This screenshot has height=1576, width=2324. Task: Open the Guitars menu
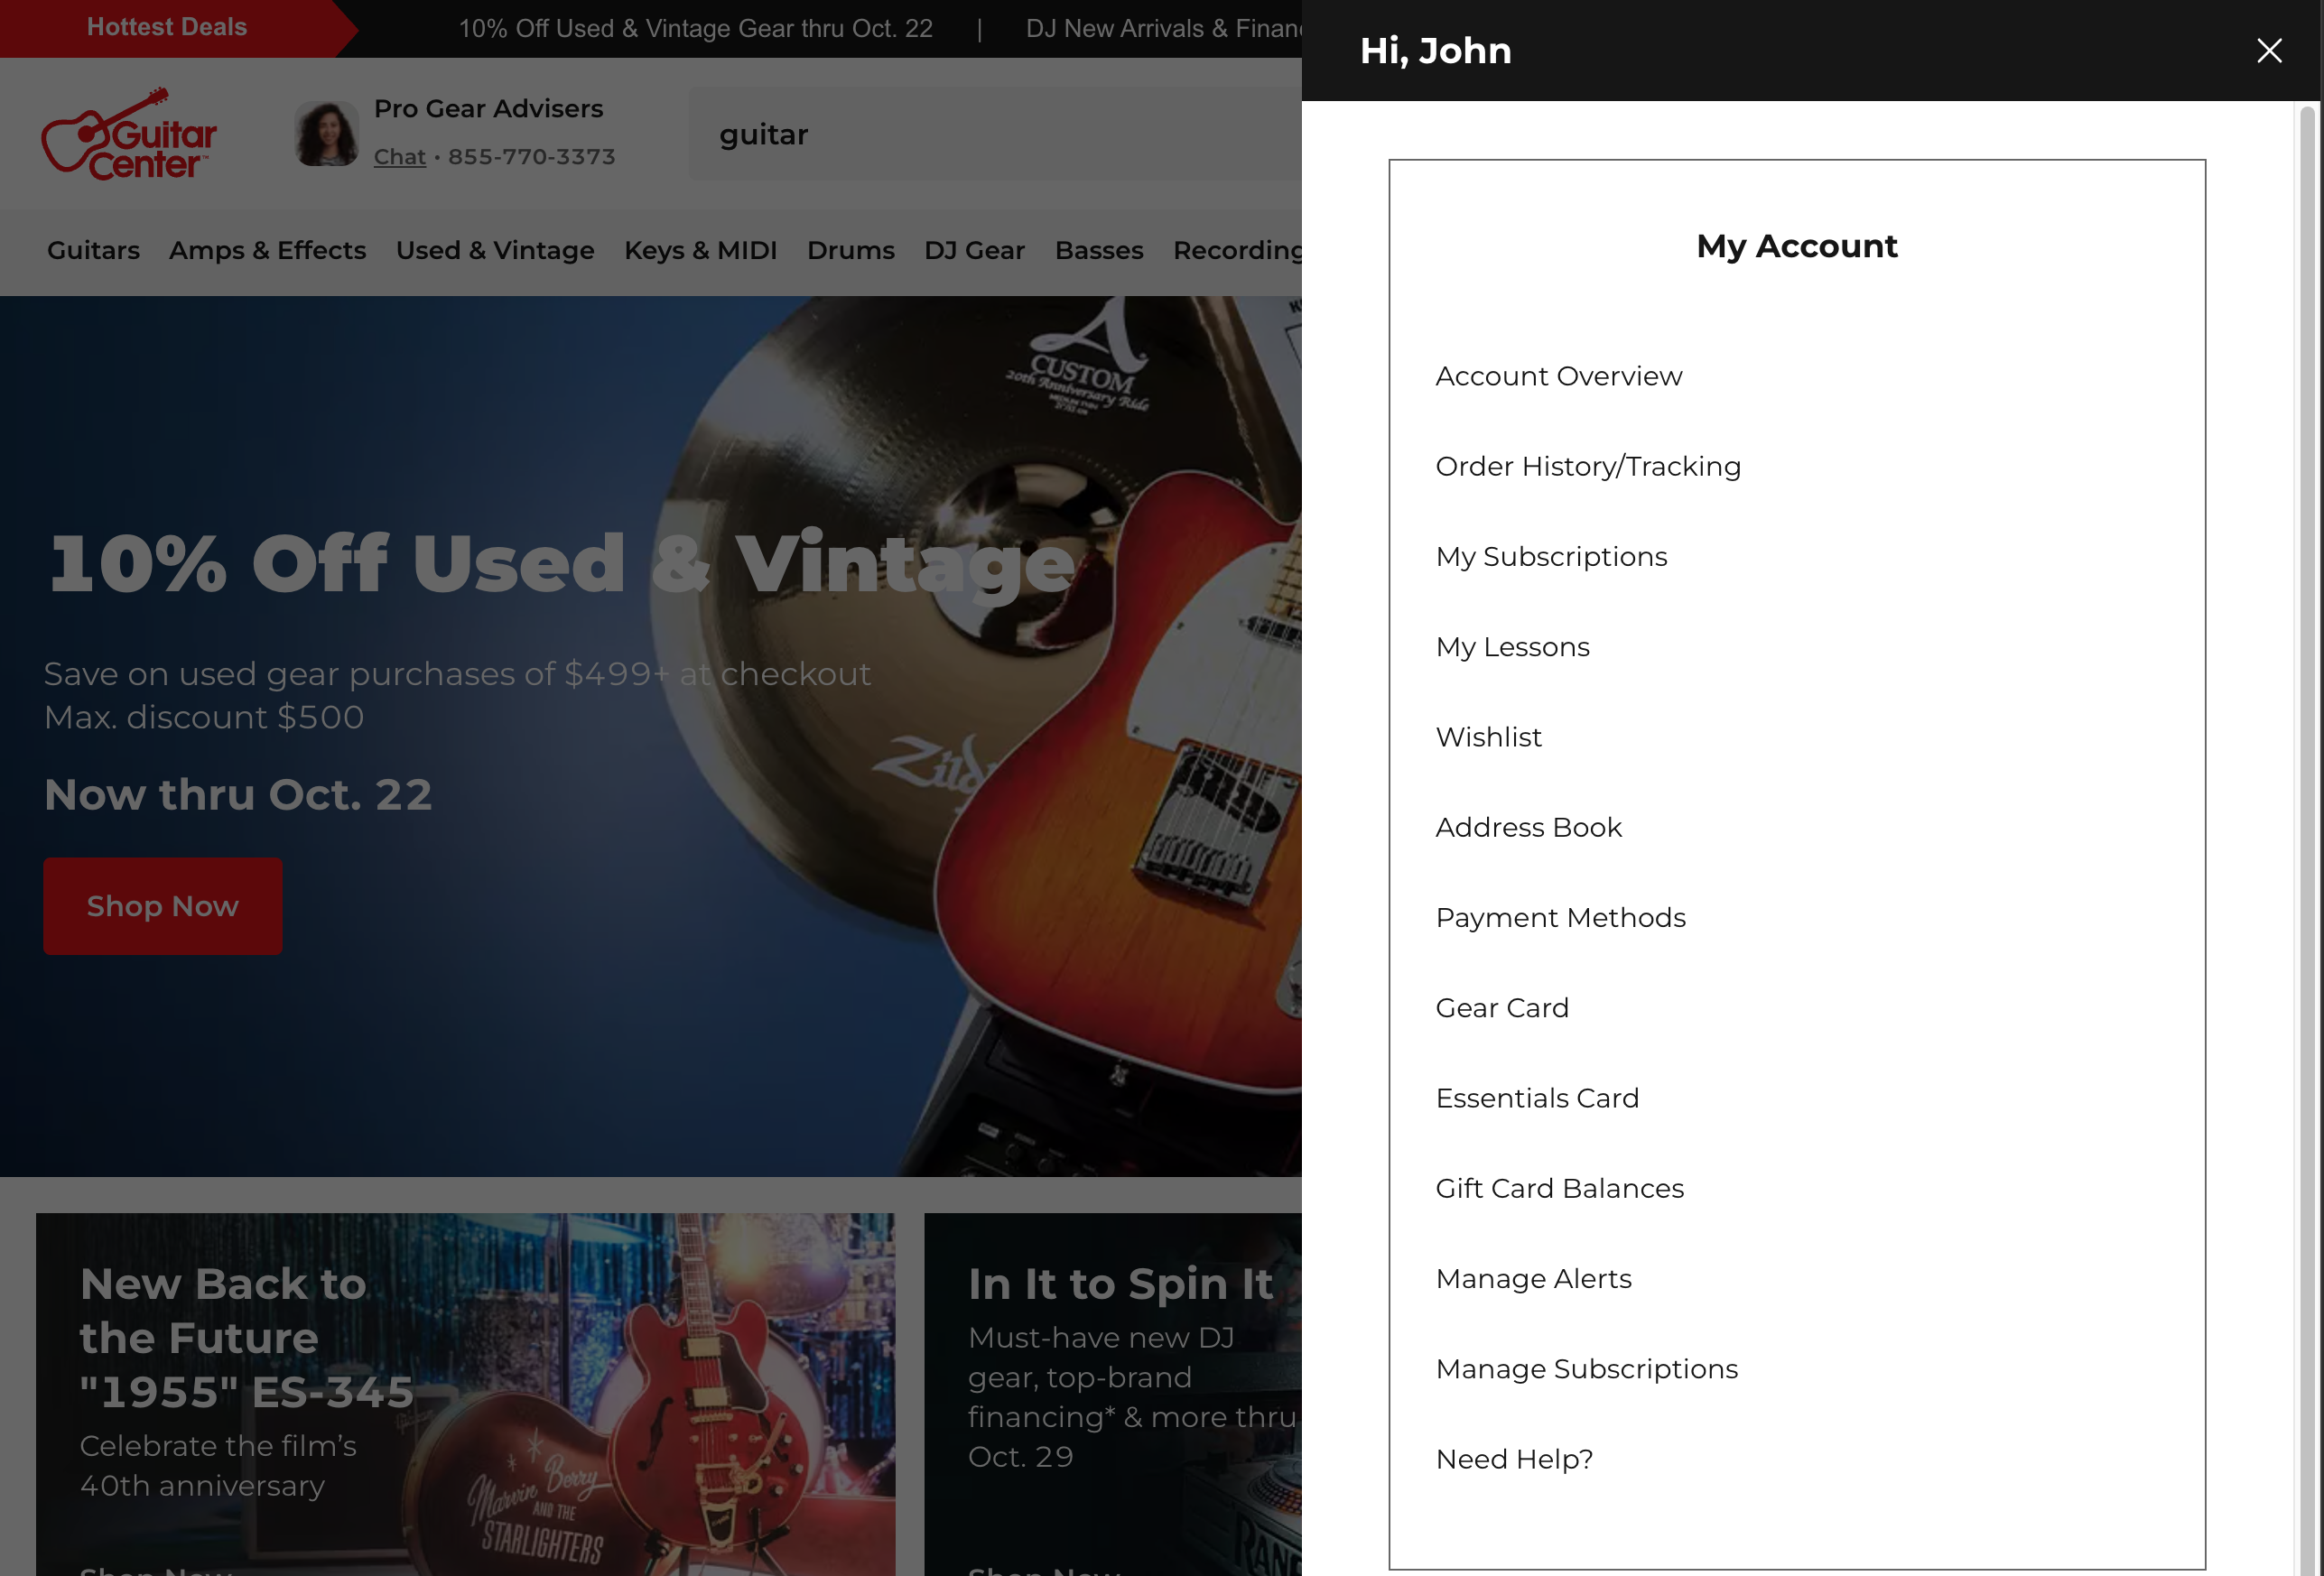93,251
